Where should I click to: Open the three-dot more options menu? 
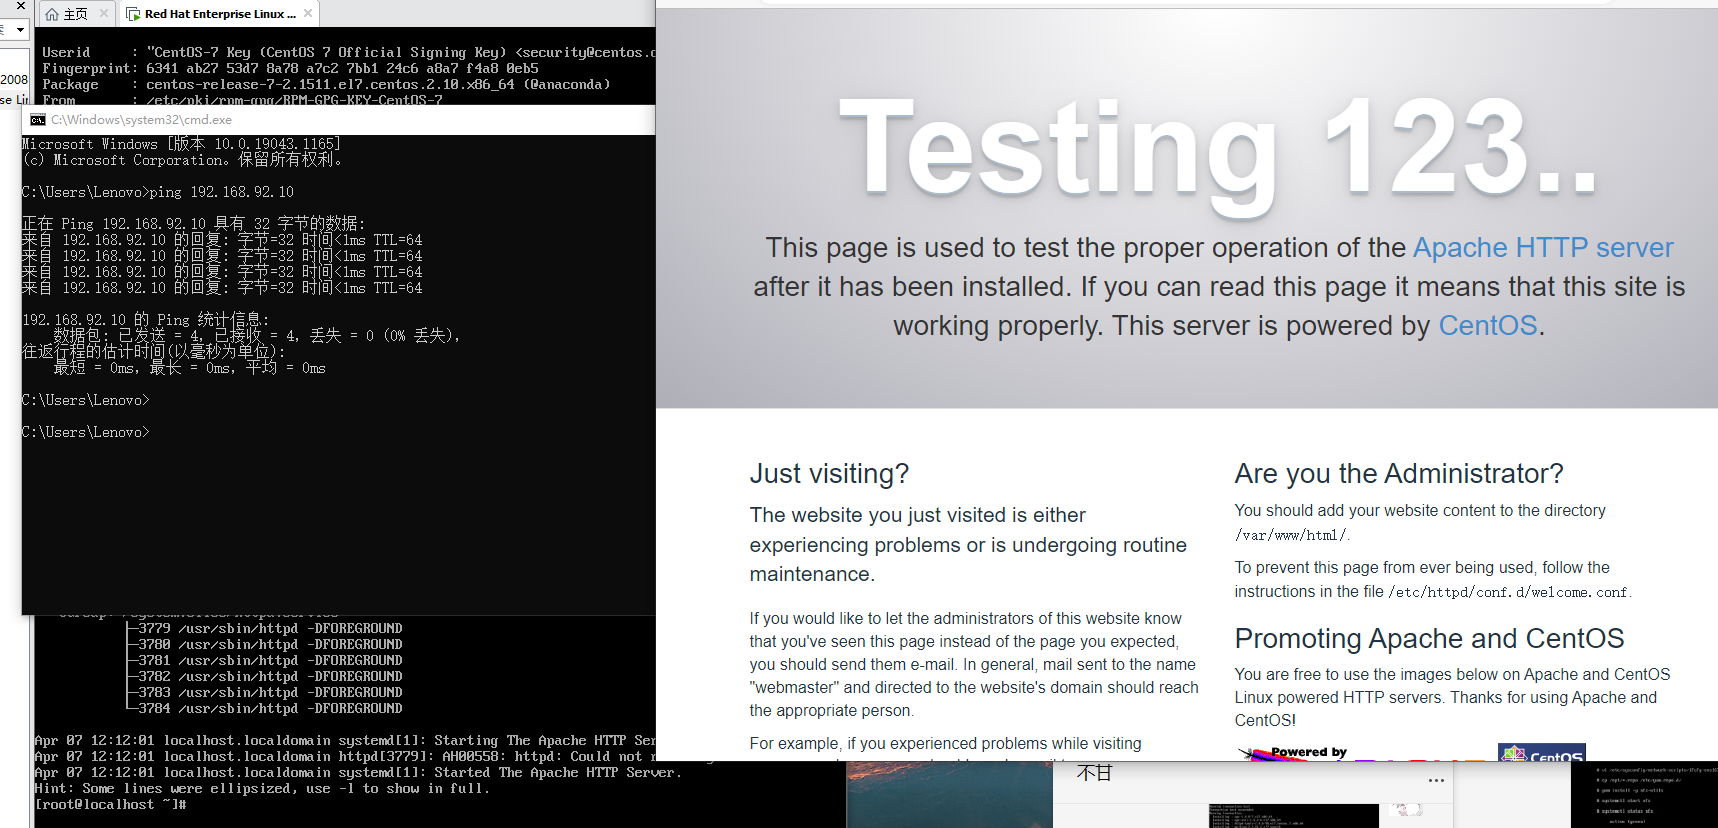coord(1436,780)
